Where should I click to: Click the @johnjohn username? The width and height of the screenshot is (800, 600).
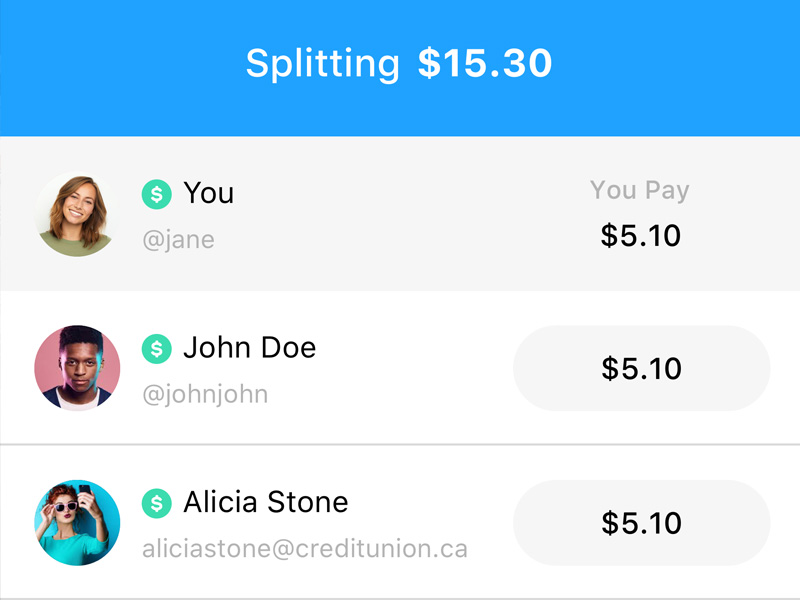pos(205,394)
